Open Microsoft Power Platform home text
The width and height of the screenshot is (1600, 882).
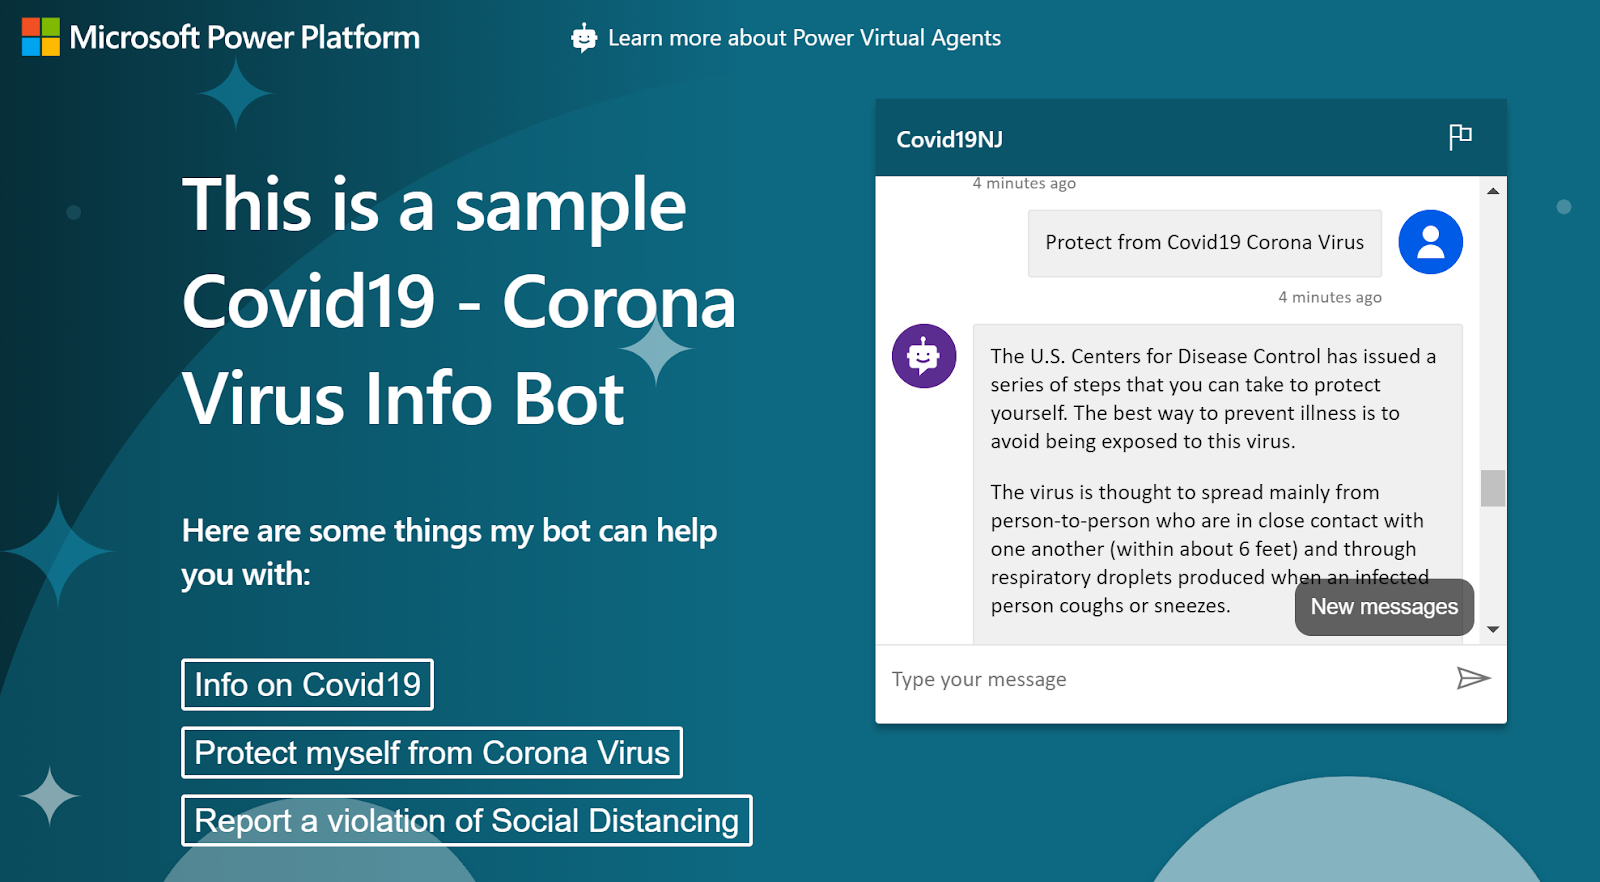(245, 38)
